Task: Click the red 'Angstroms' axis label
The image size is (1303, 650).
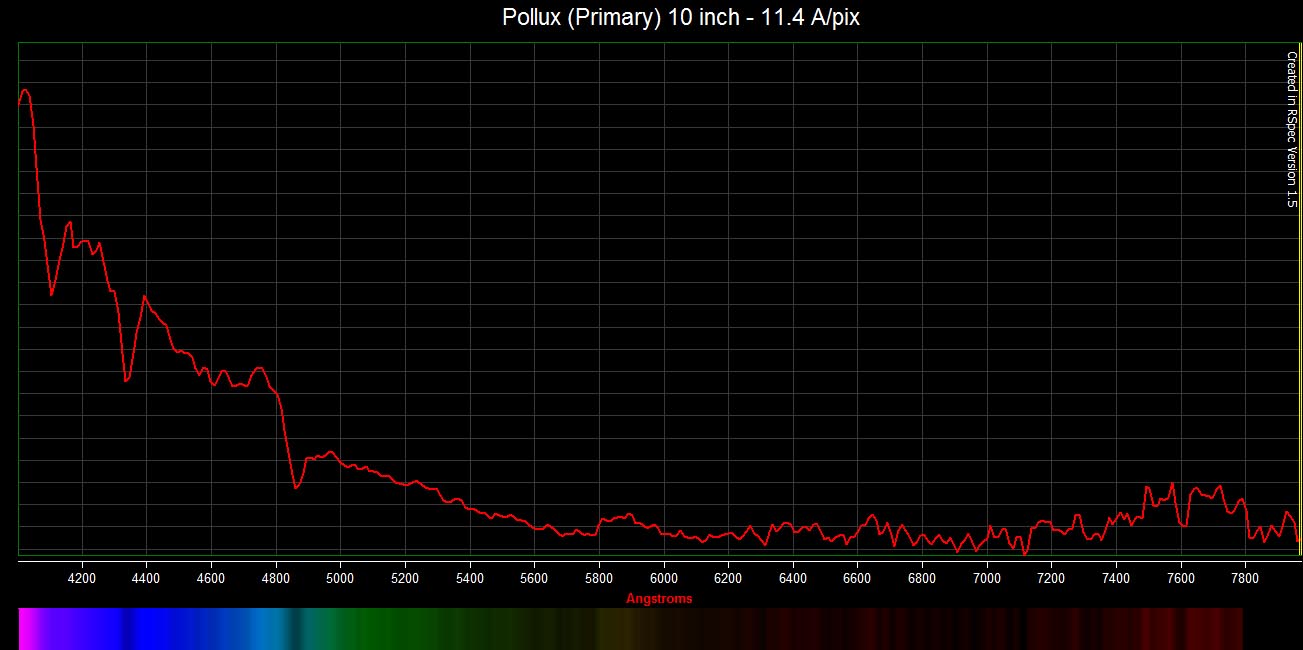Action: (x=658, y=599)
